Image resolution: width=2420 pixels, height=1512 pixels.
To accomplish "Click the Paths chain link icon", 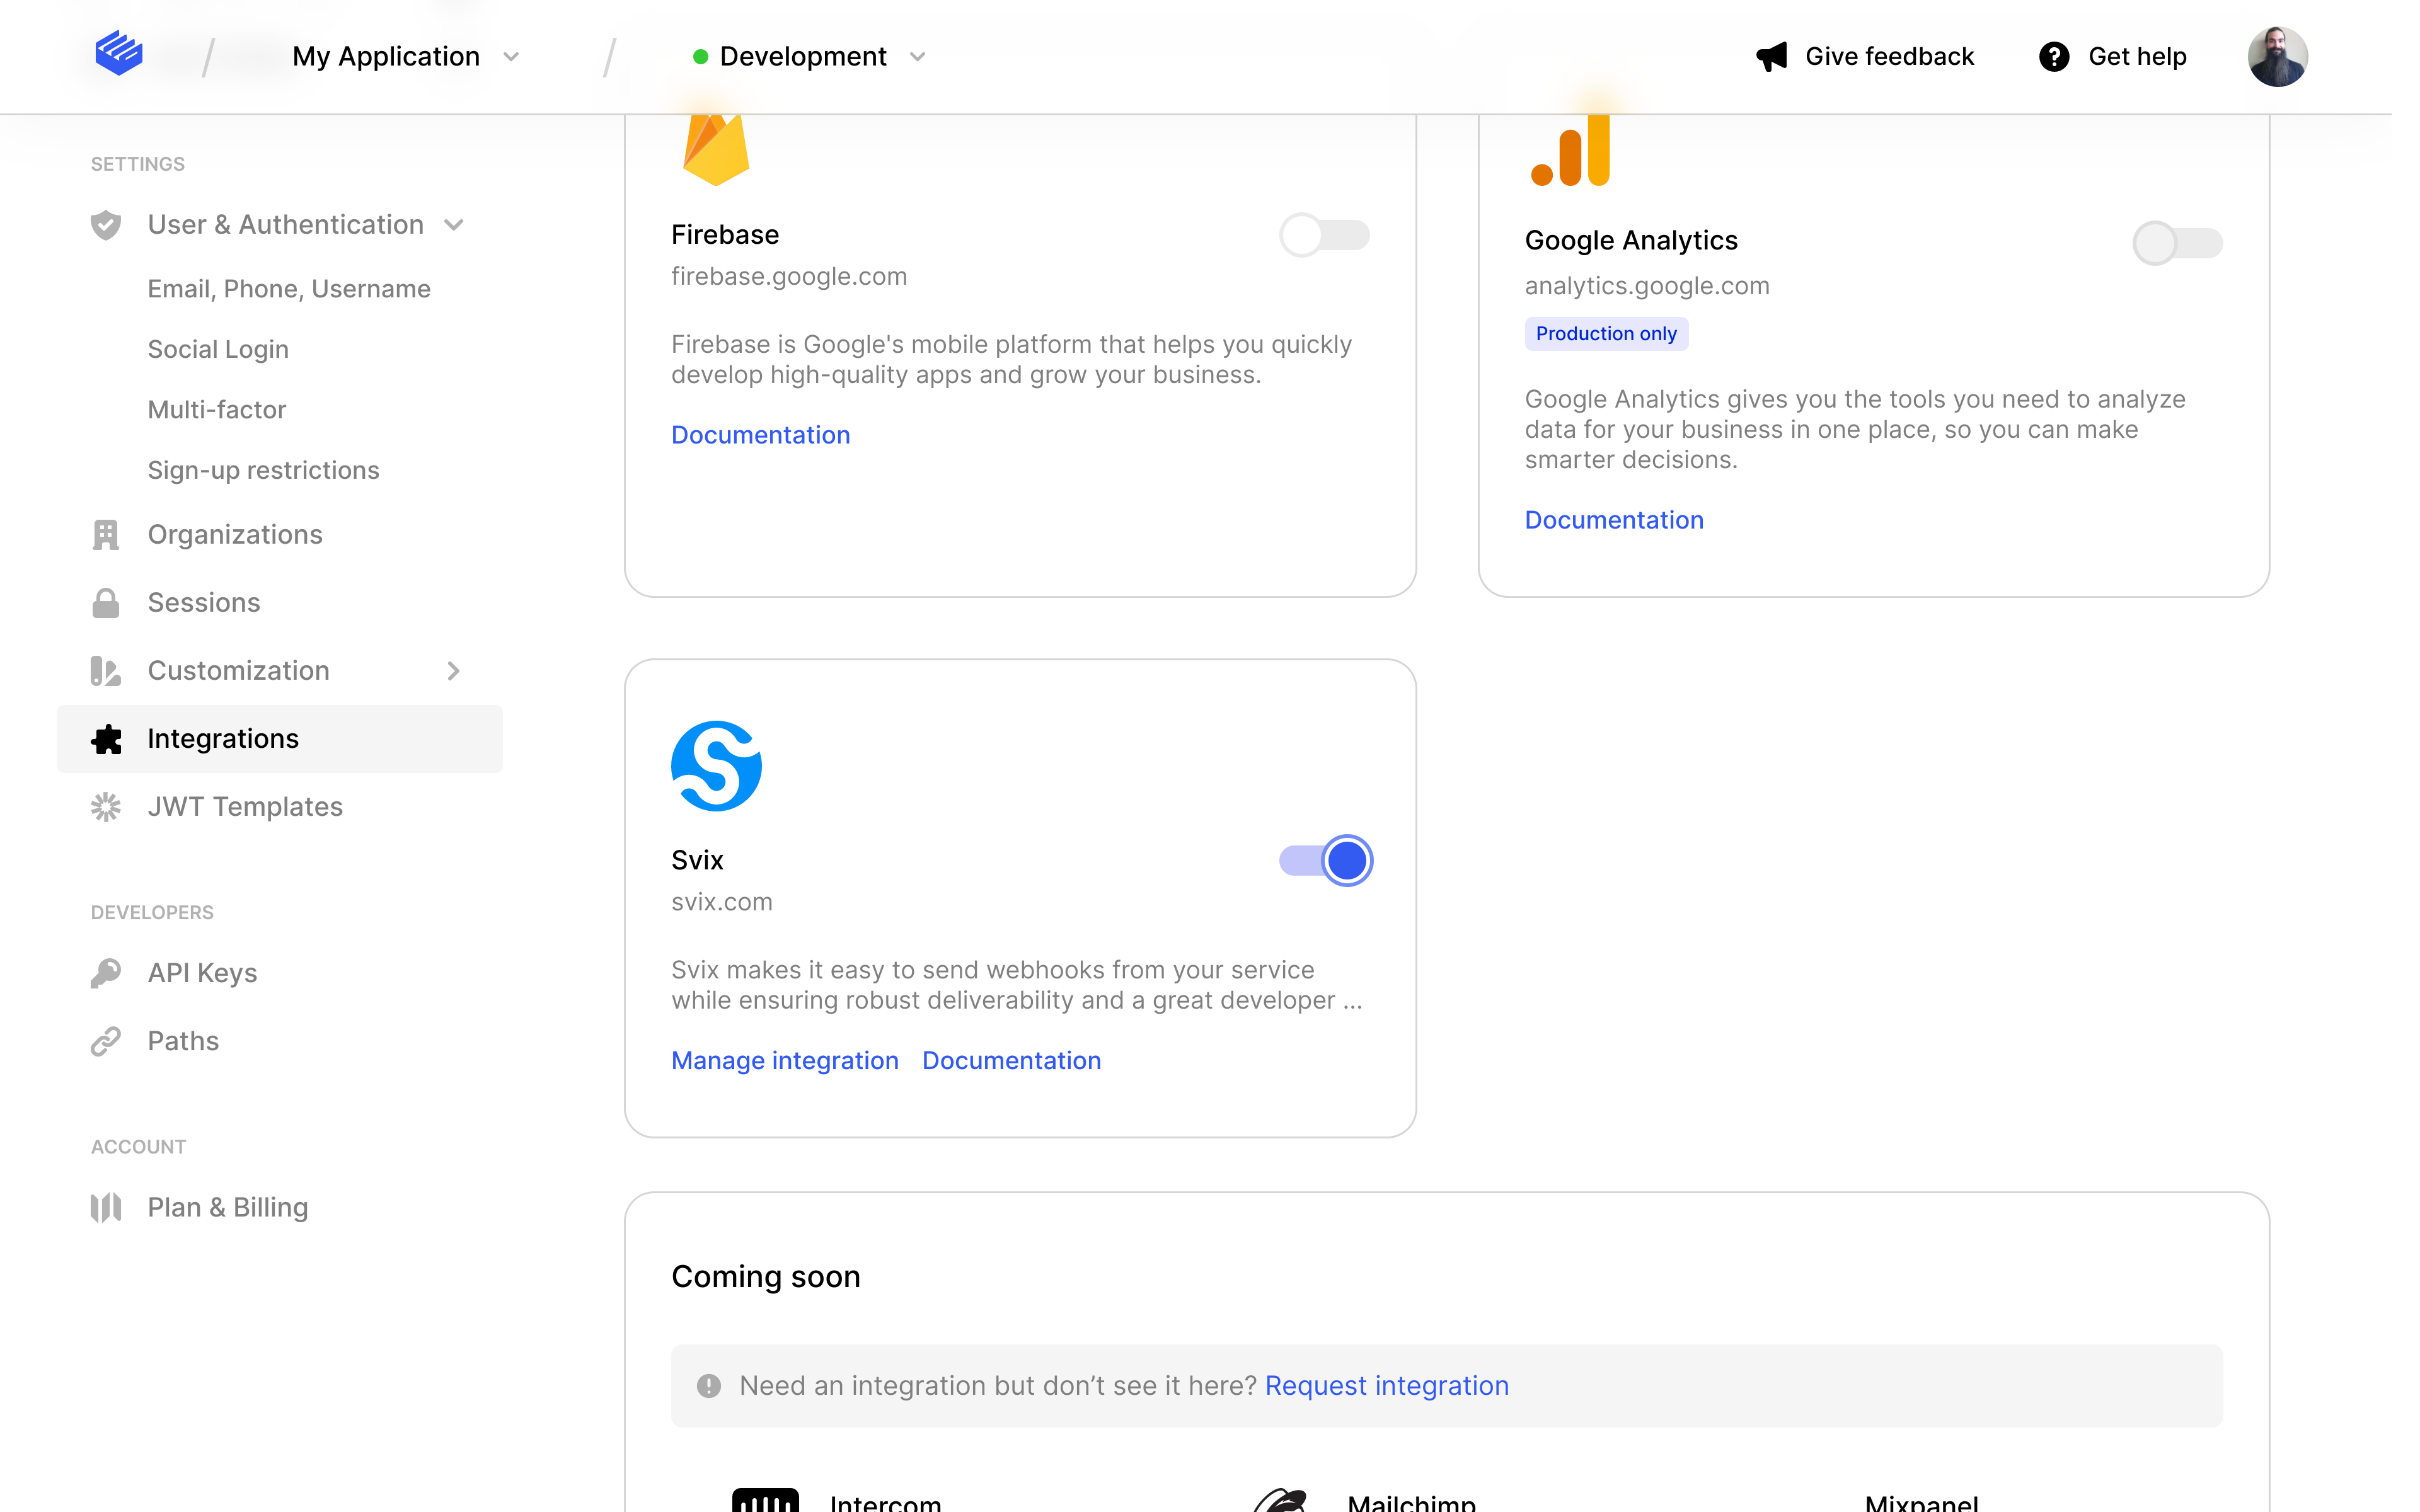I will [106, 1041].
